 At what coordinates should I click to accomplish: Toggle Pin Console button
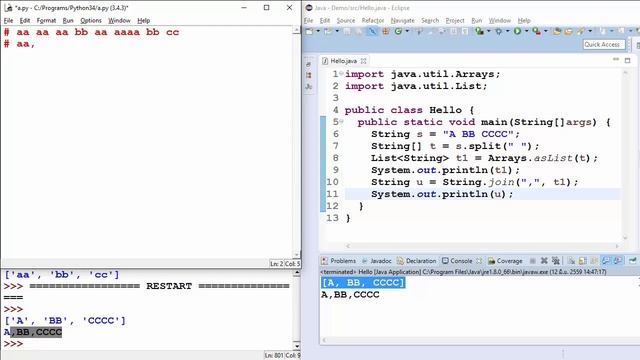[x=632, y=261]
